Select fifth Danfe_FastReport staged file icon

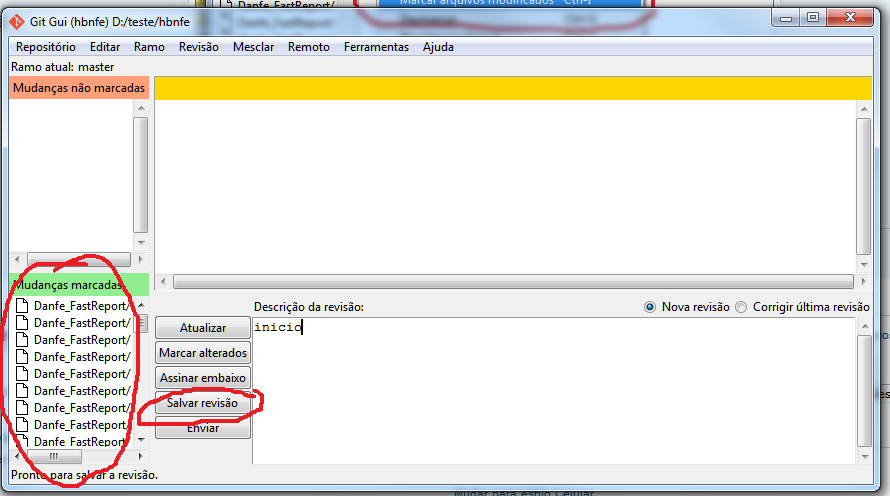click(22, 374)
